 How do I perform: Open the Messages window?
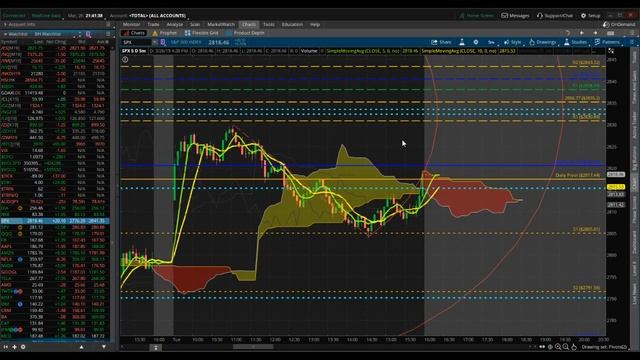[515, 16]
